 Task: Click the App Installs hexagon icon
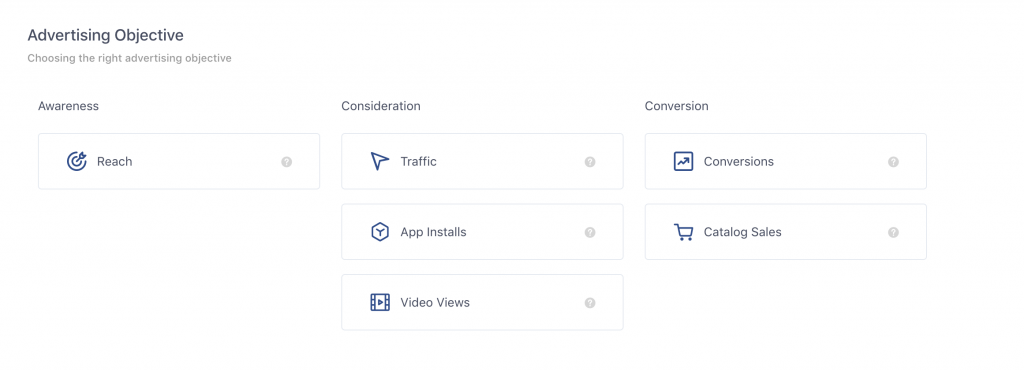(x=379, y=232)
